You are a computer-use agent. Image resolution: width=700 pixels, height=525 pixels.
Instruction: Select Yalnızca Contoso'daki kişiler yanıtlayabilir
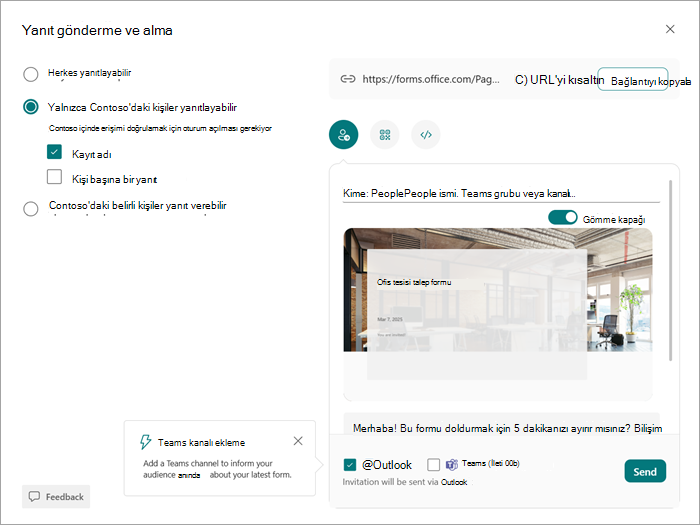click(x=31, y=107)
